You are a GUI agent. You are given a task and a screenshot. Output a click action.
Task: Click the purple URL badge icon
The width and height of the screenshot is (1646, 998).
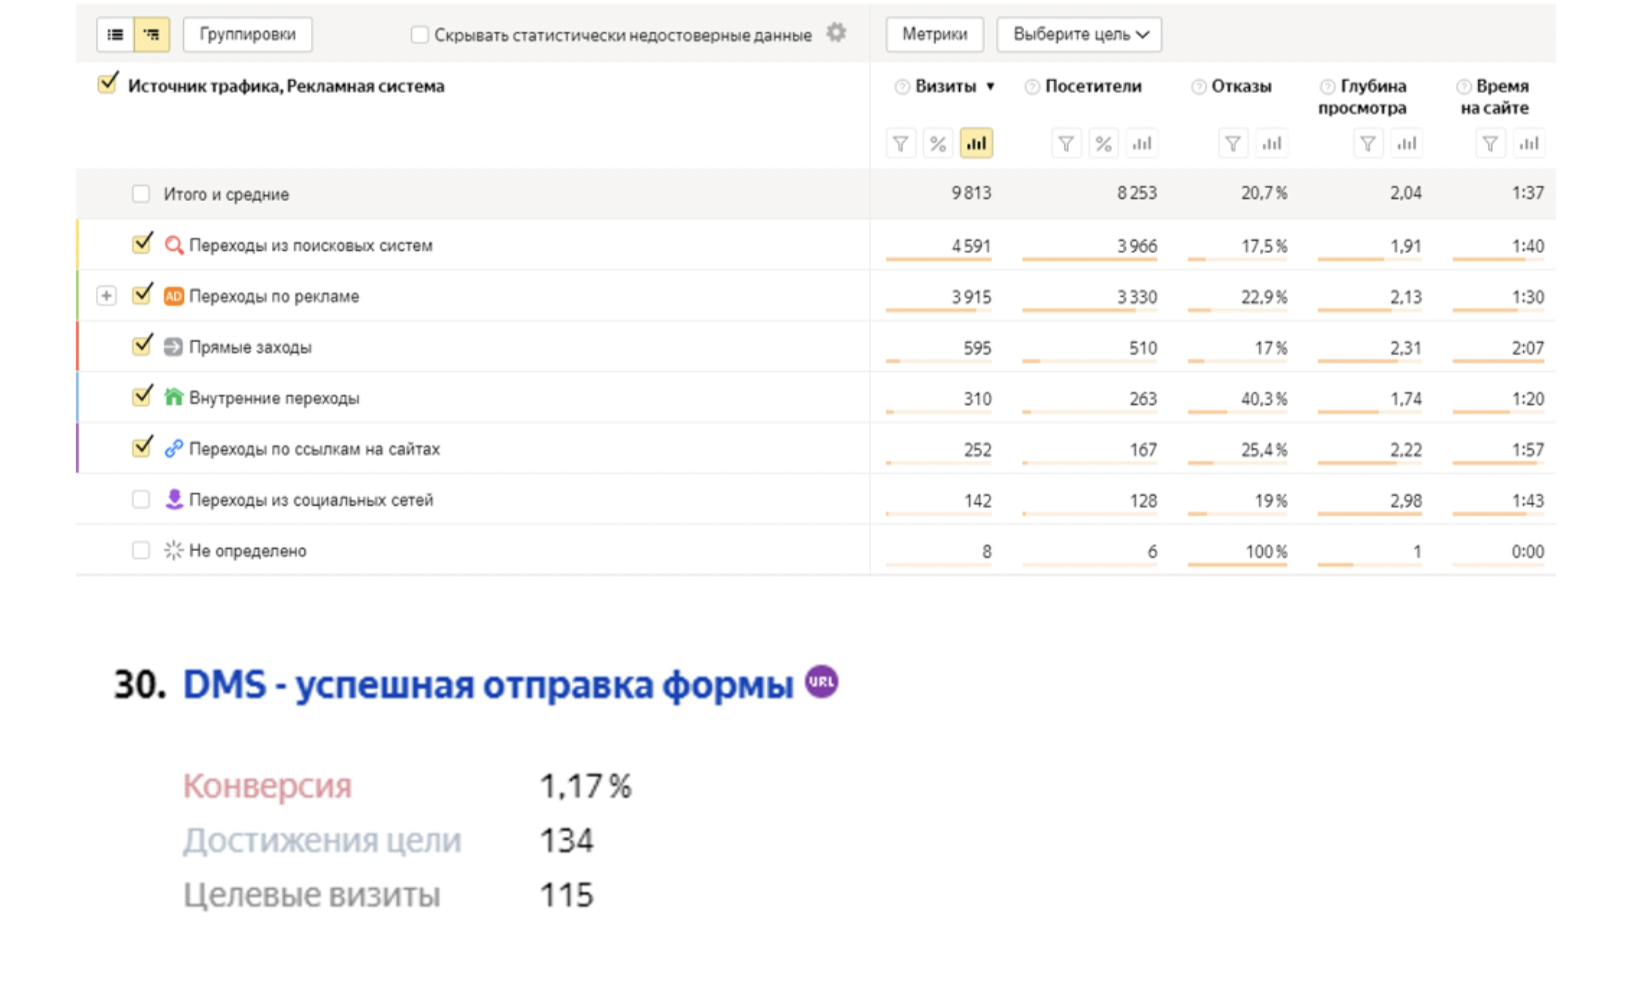click(821, 682)
